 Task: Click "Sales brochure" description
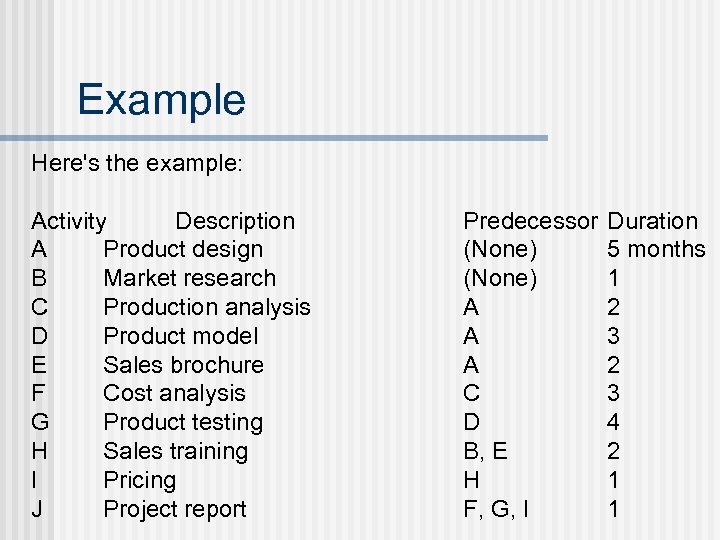tap(183, 365)
